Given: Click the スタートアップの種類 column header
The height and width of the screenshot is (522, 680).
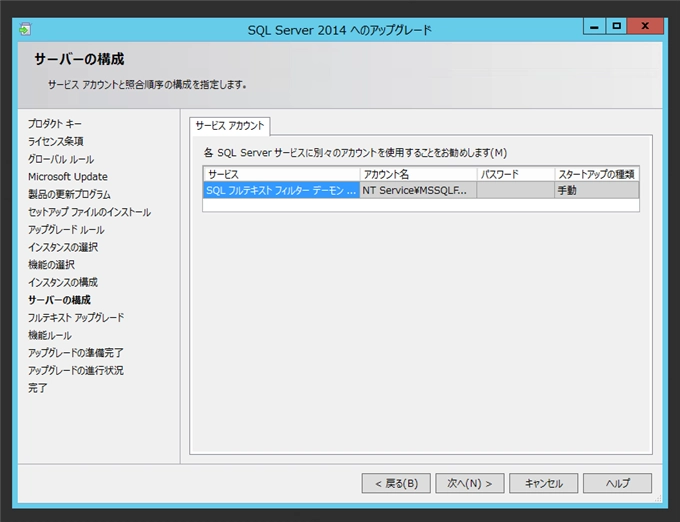Looking at the screenshot, I should [x=597, y=174].
